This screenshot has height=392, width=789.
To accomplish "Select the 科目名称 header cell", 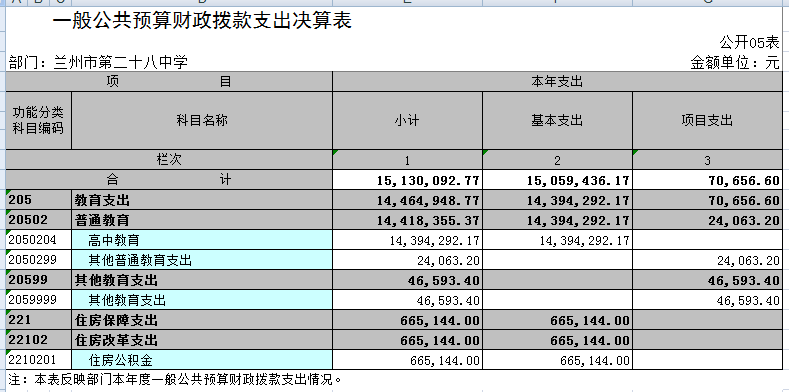I will point(202,120).
